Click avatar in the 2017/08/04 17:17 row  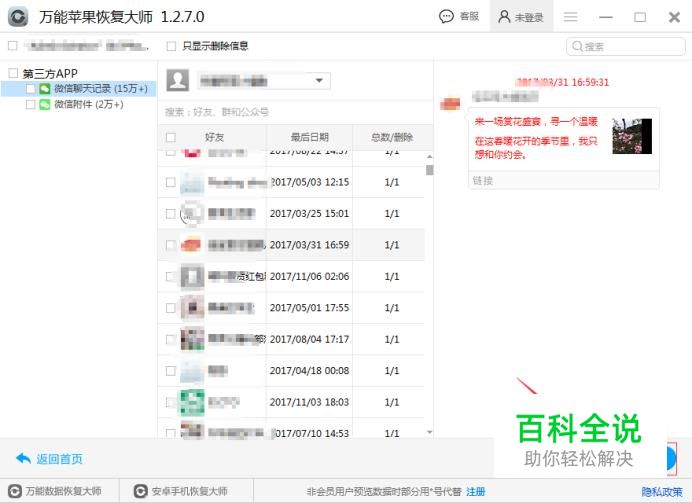click(x=192, y=339)
